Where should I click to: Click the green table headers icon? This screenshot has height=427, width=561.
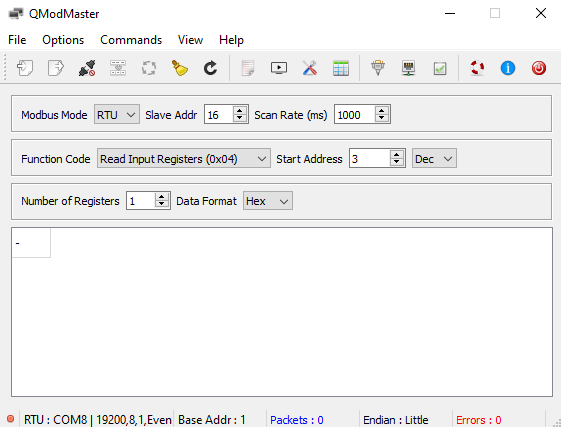(x=341, y=68)
